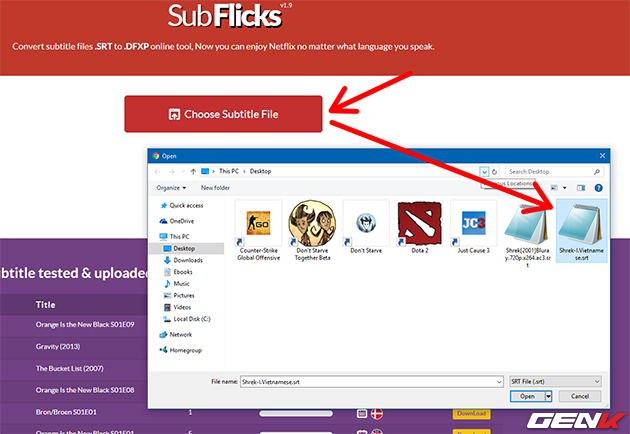Open Downloads in the navigation tree
Screen dimensions: 630x434
[x=183, y=260]
